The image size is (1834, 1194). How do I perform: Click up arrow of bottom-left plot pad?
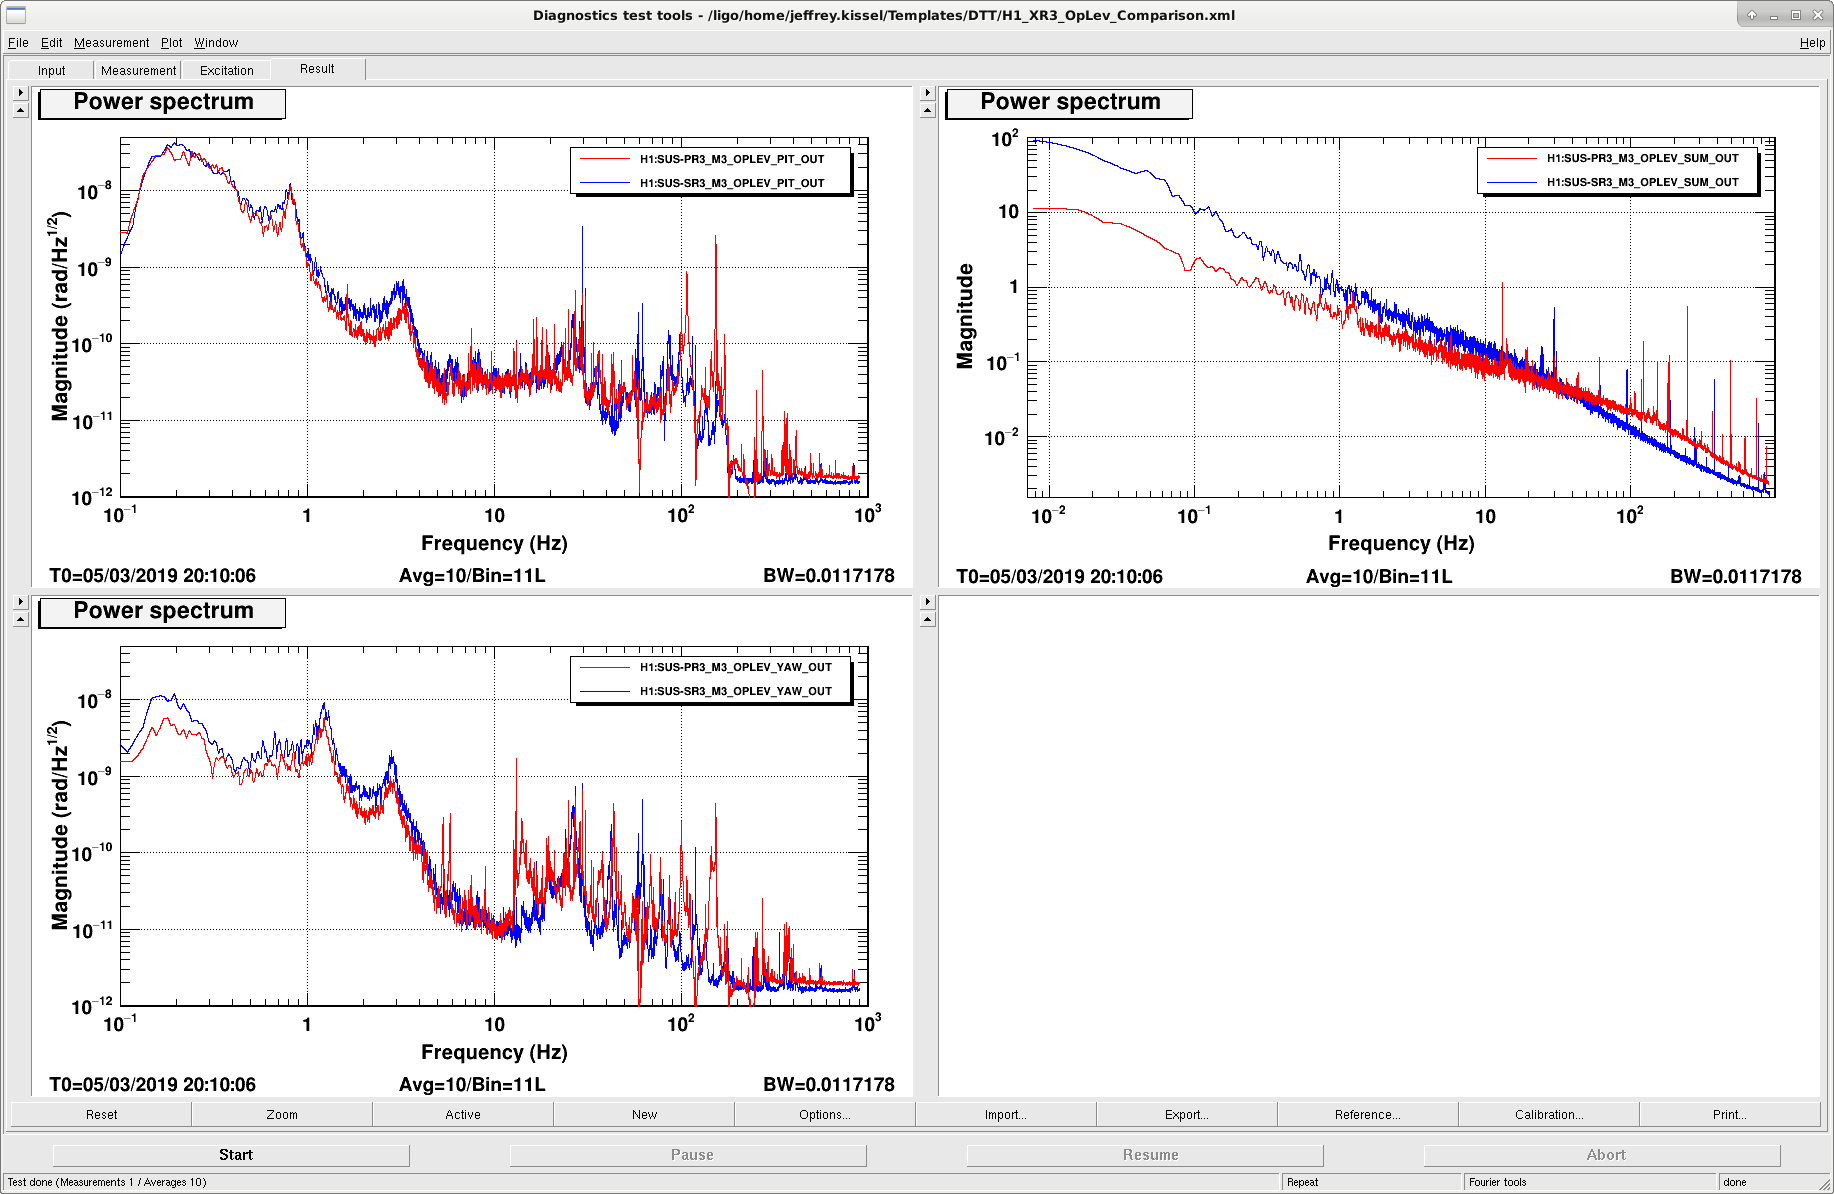point(20,619)
